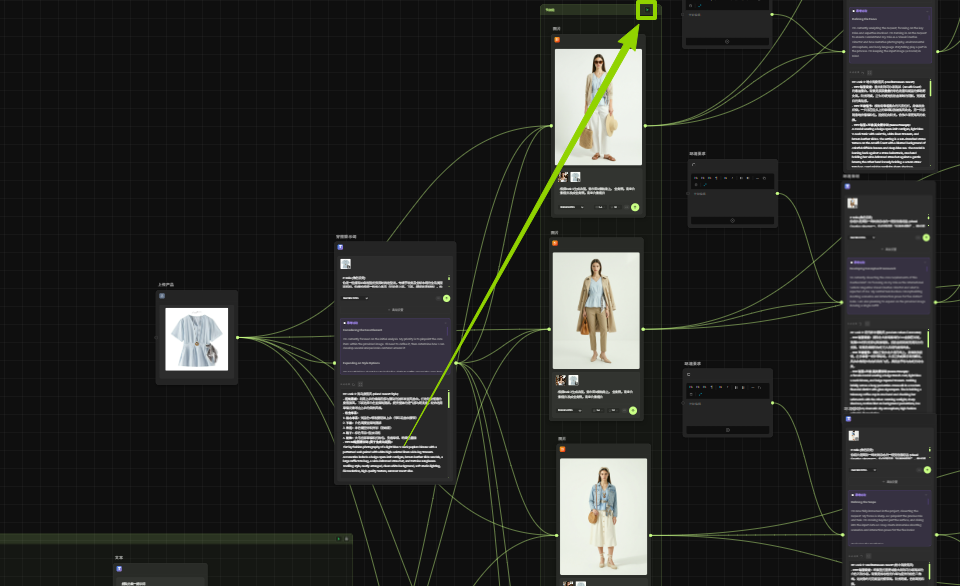The image size is (960, 586).
Task: Click the run button in the group header
Action: tap(646, 10)
